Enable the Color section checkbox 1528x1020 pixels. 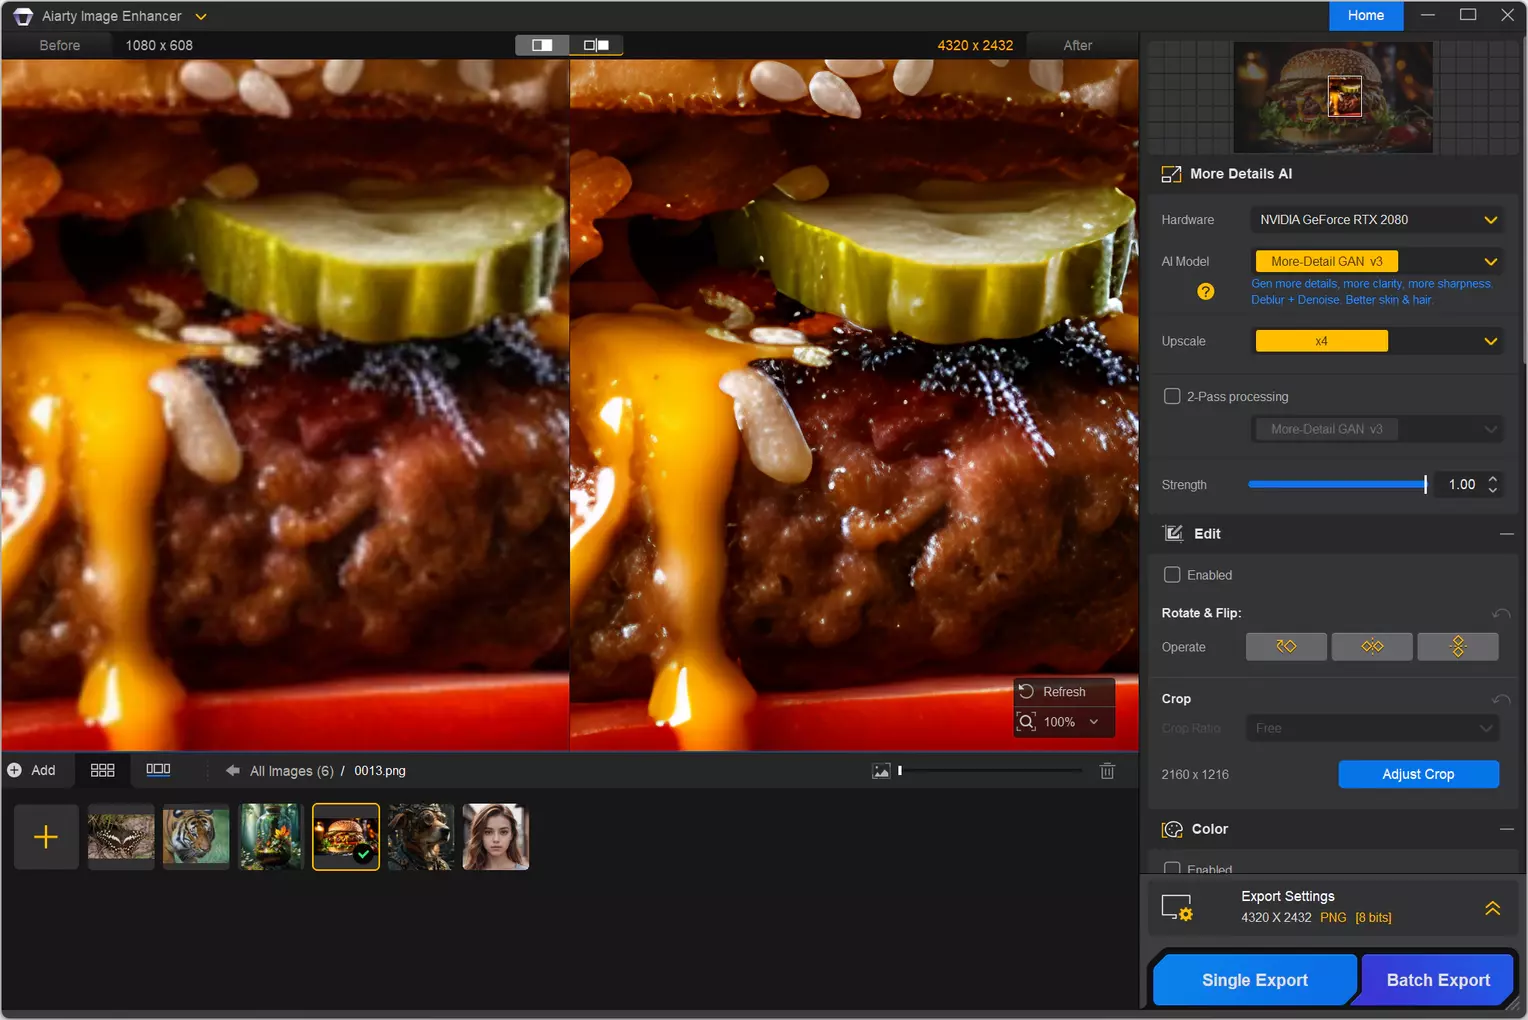tap(1172, 868)
